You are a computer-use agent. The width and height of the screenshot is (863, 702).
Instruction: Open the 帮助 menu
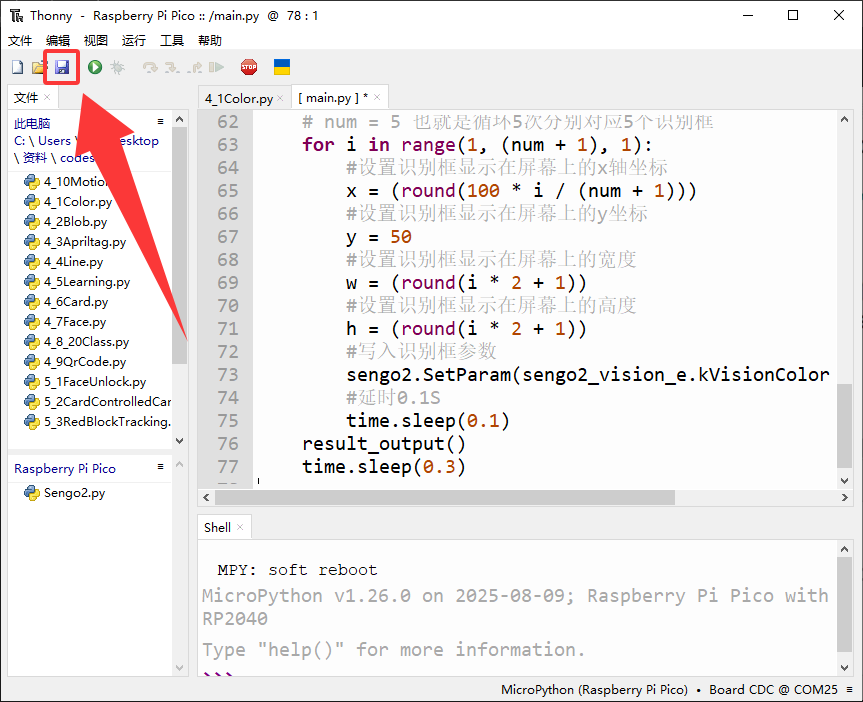[x=210, y=41]
